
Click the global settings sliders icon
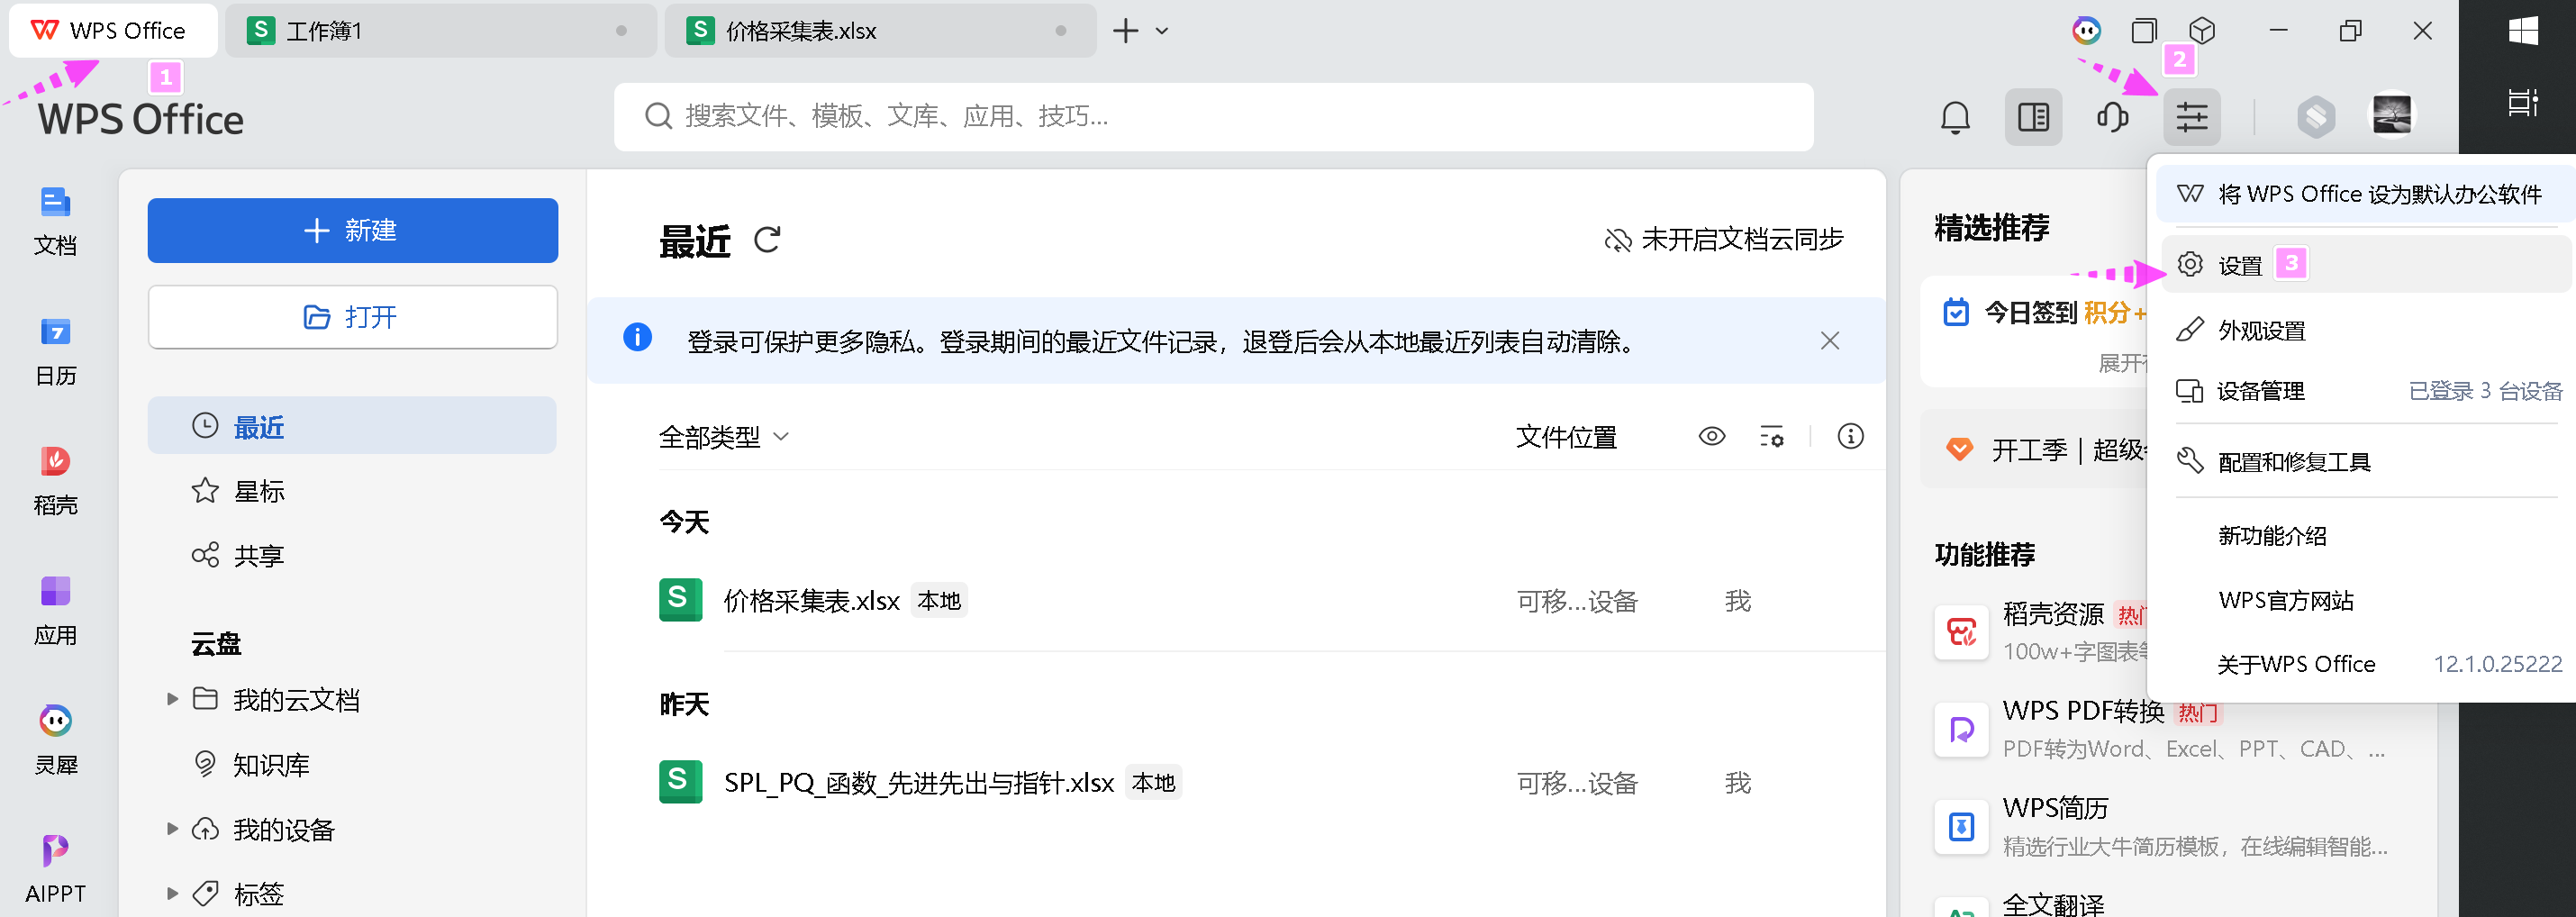(2192, 117)
